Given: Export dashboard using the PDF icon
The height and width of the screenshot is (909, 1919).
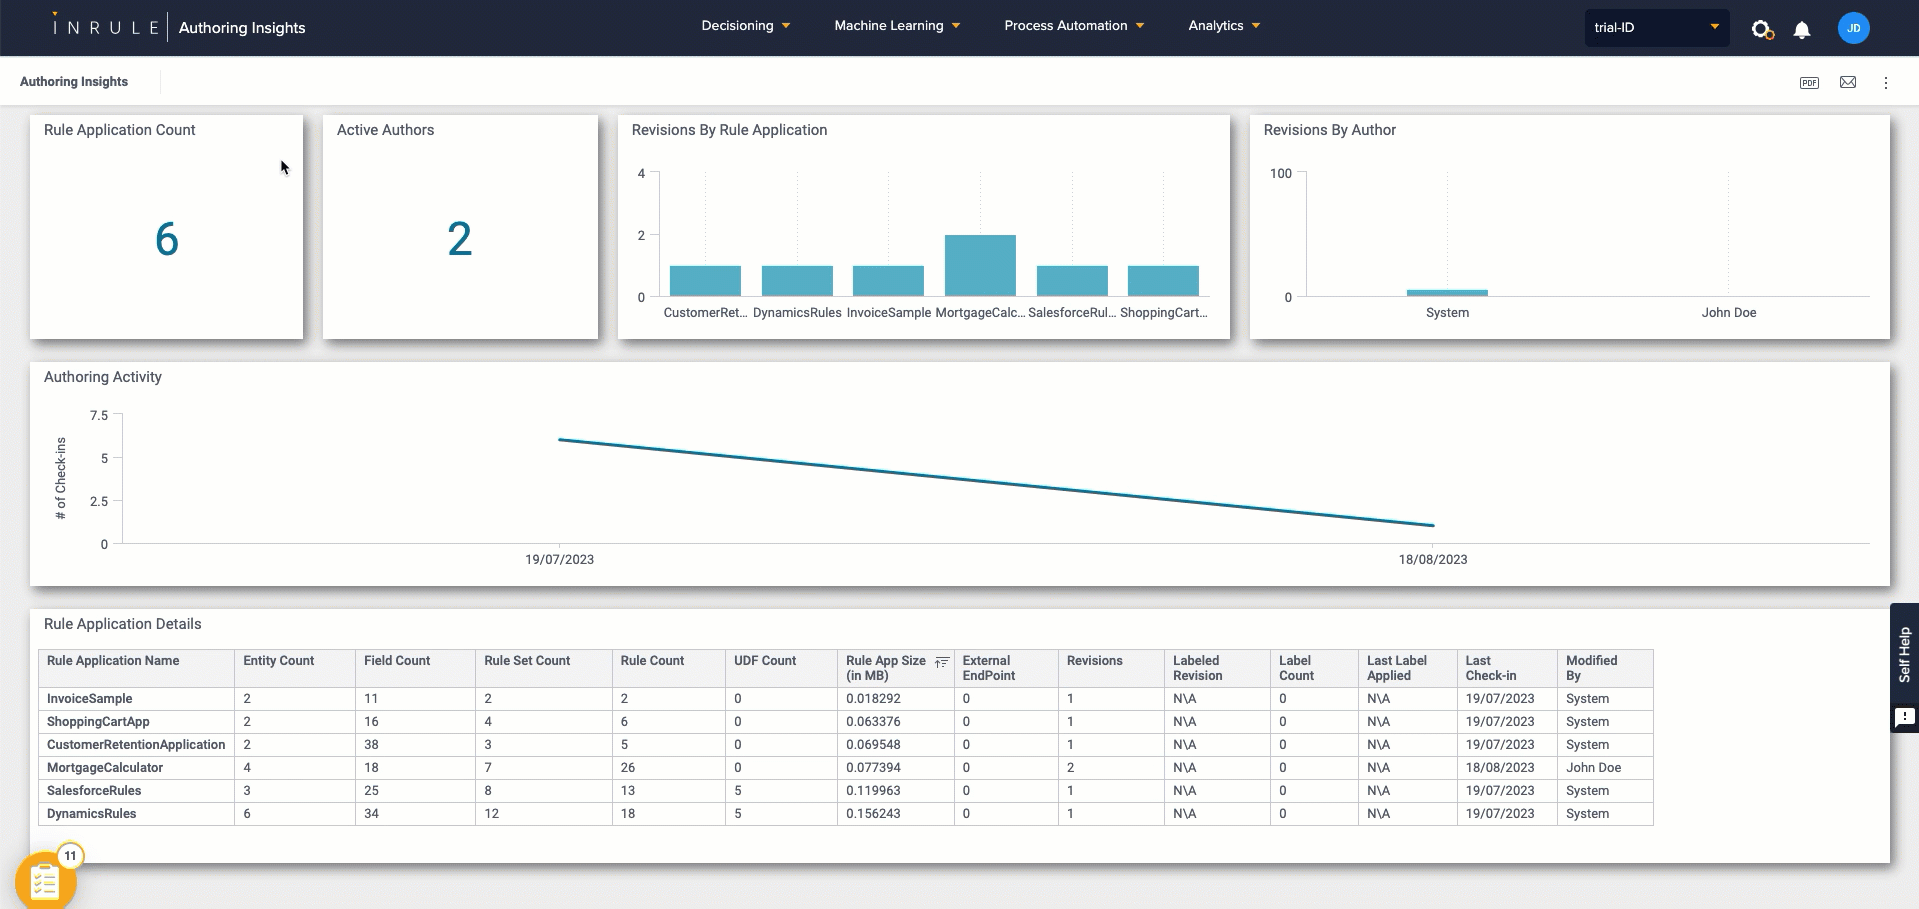Looking at the screenshot, I should (x=1809, y=83).
